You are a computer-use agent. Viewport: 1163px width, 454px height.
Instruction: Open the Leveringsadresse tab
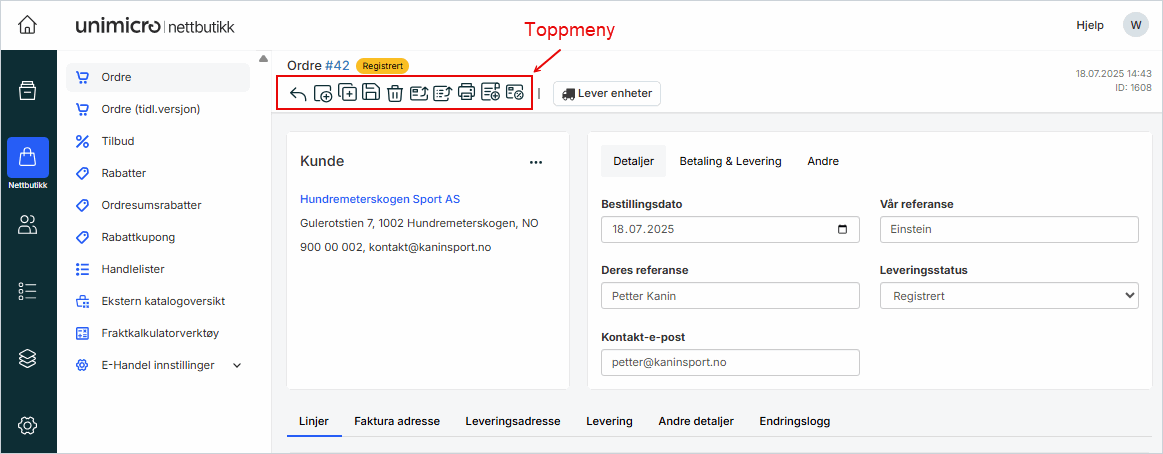512,422
